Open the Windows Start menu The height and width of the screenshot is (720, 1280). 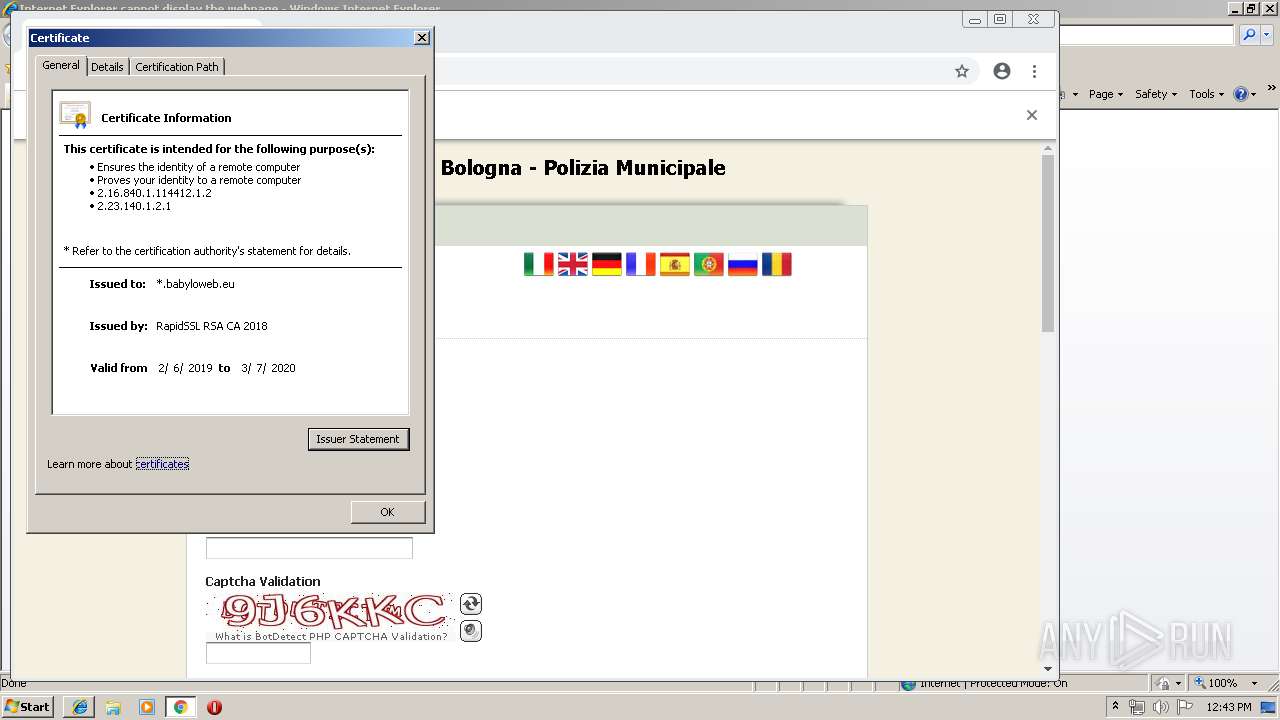click(27, 706)
